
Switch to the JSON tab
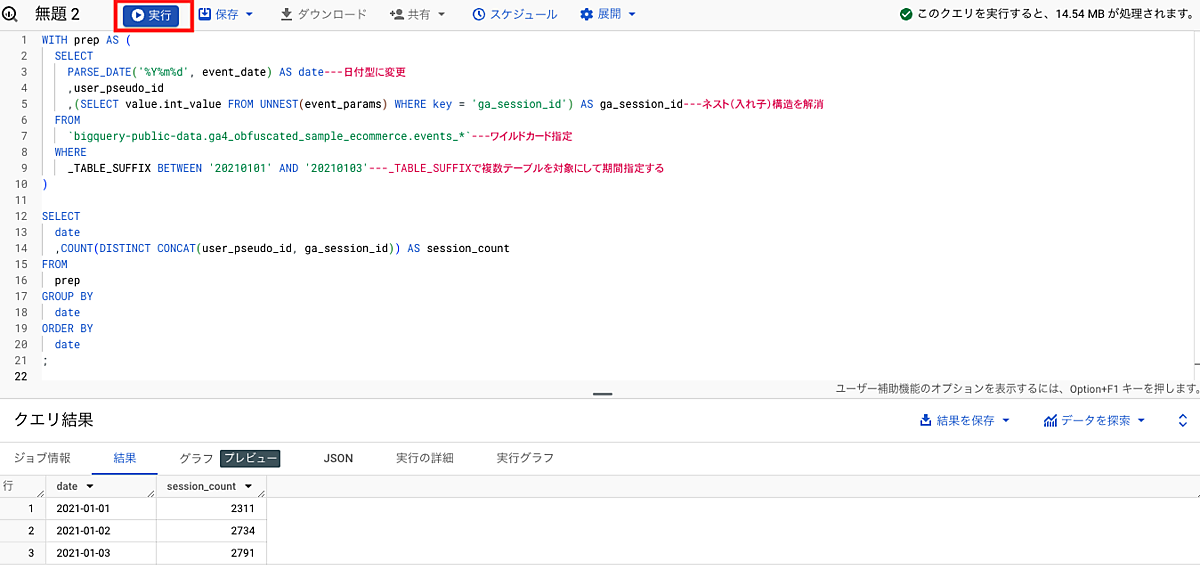click(338, 458)
